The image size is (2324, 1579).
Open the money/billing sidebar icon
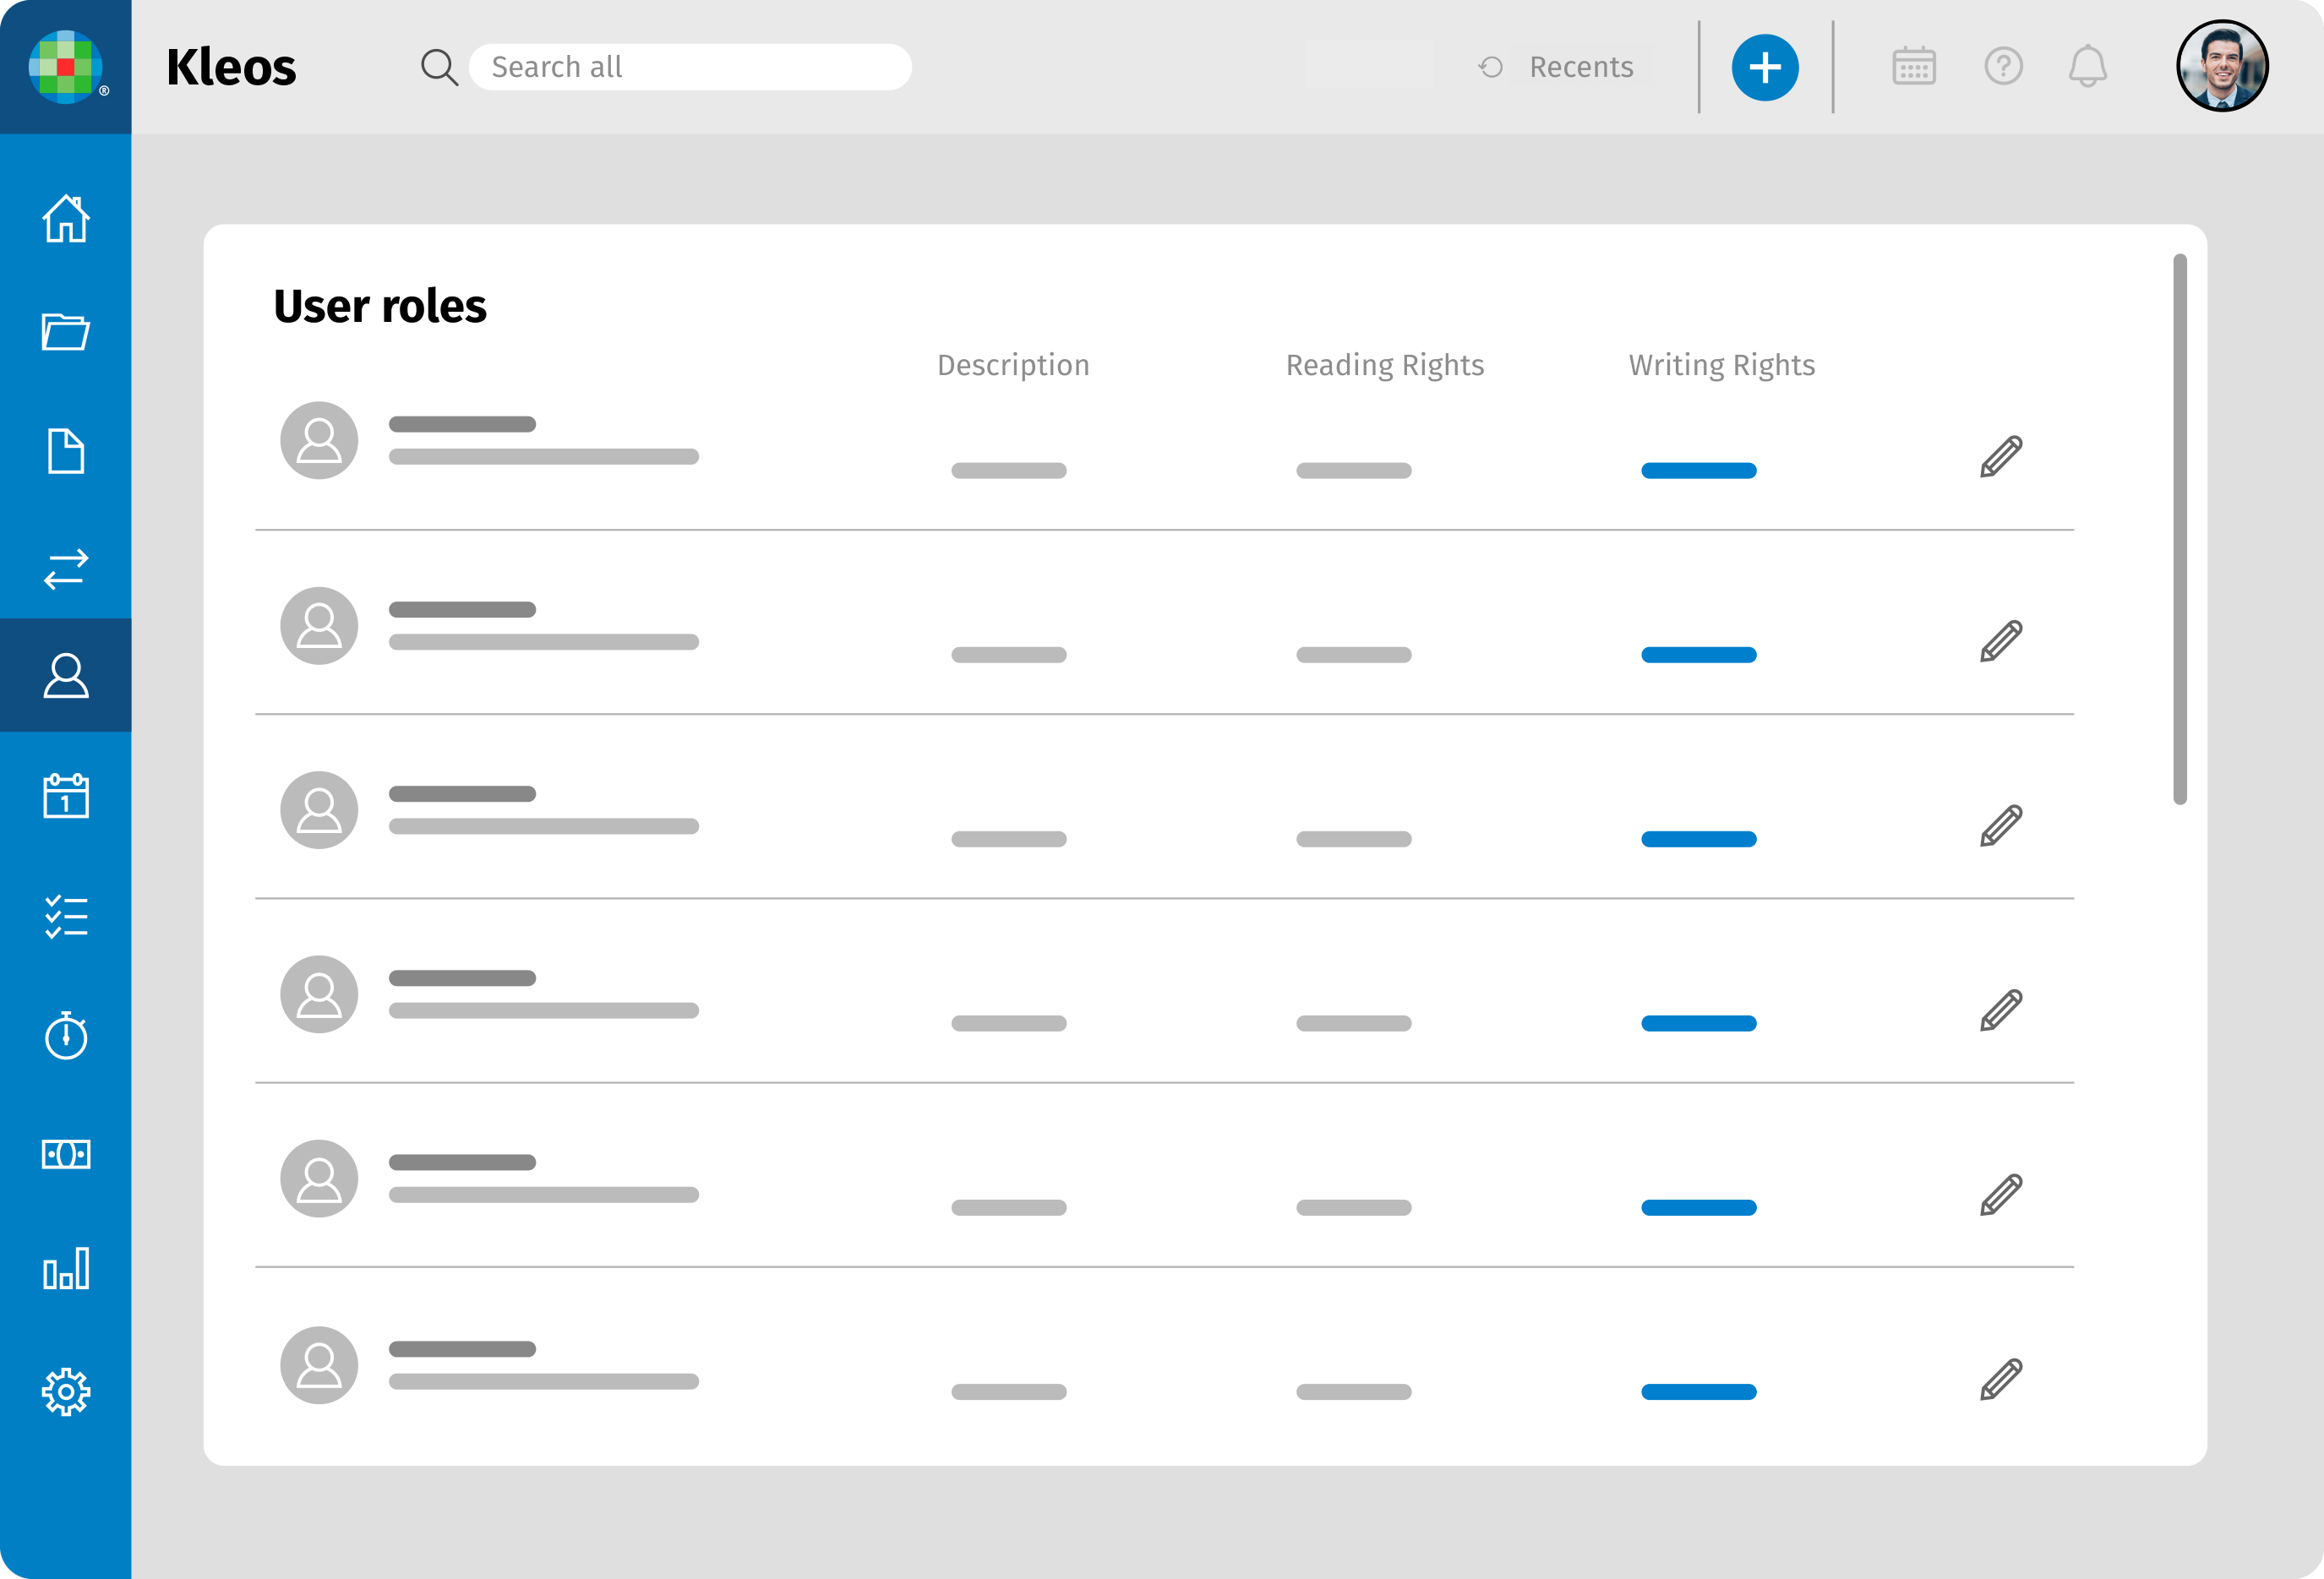[x=66, y=1154]
